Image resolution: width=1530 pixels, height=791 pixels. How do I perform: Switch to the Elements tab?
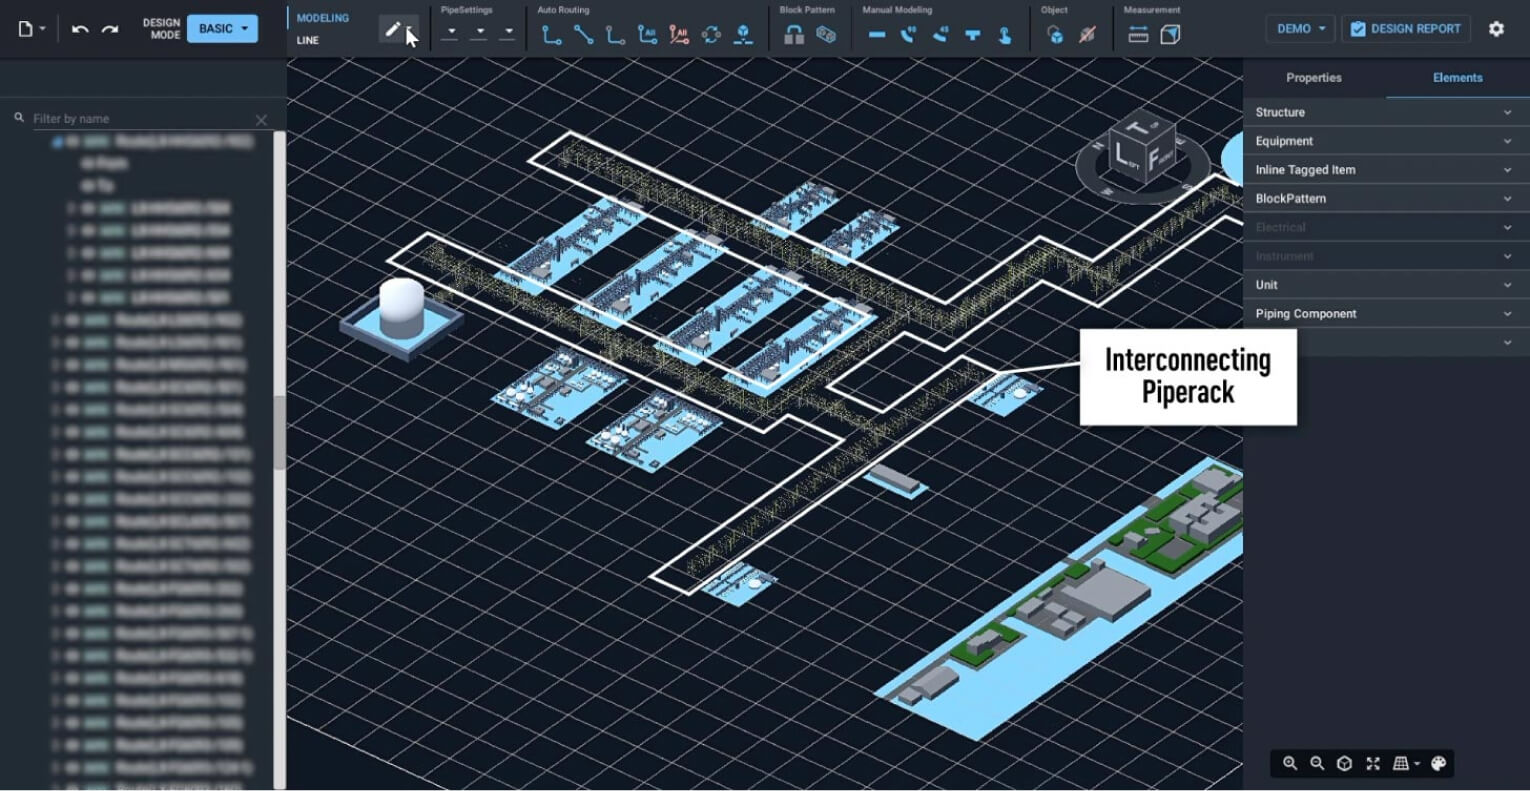(1457, 78)
